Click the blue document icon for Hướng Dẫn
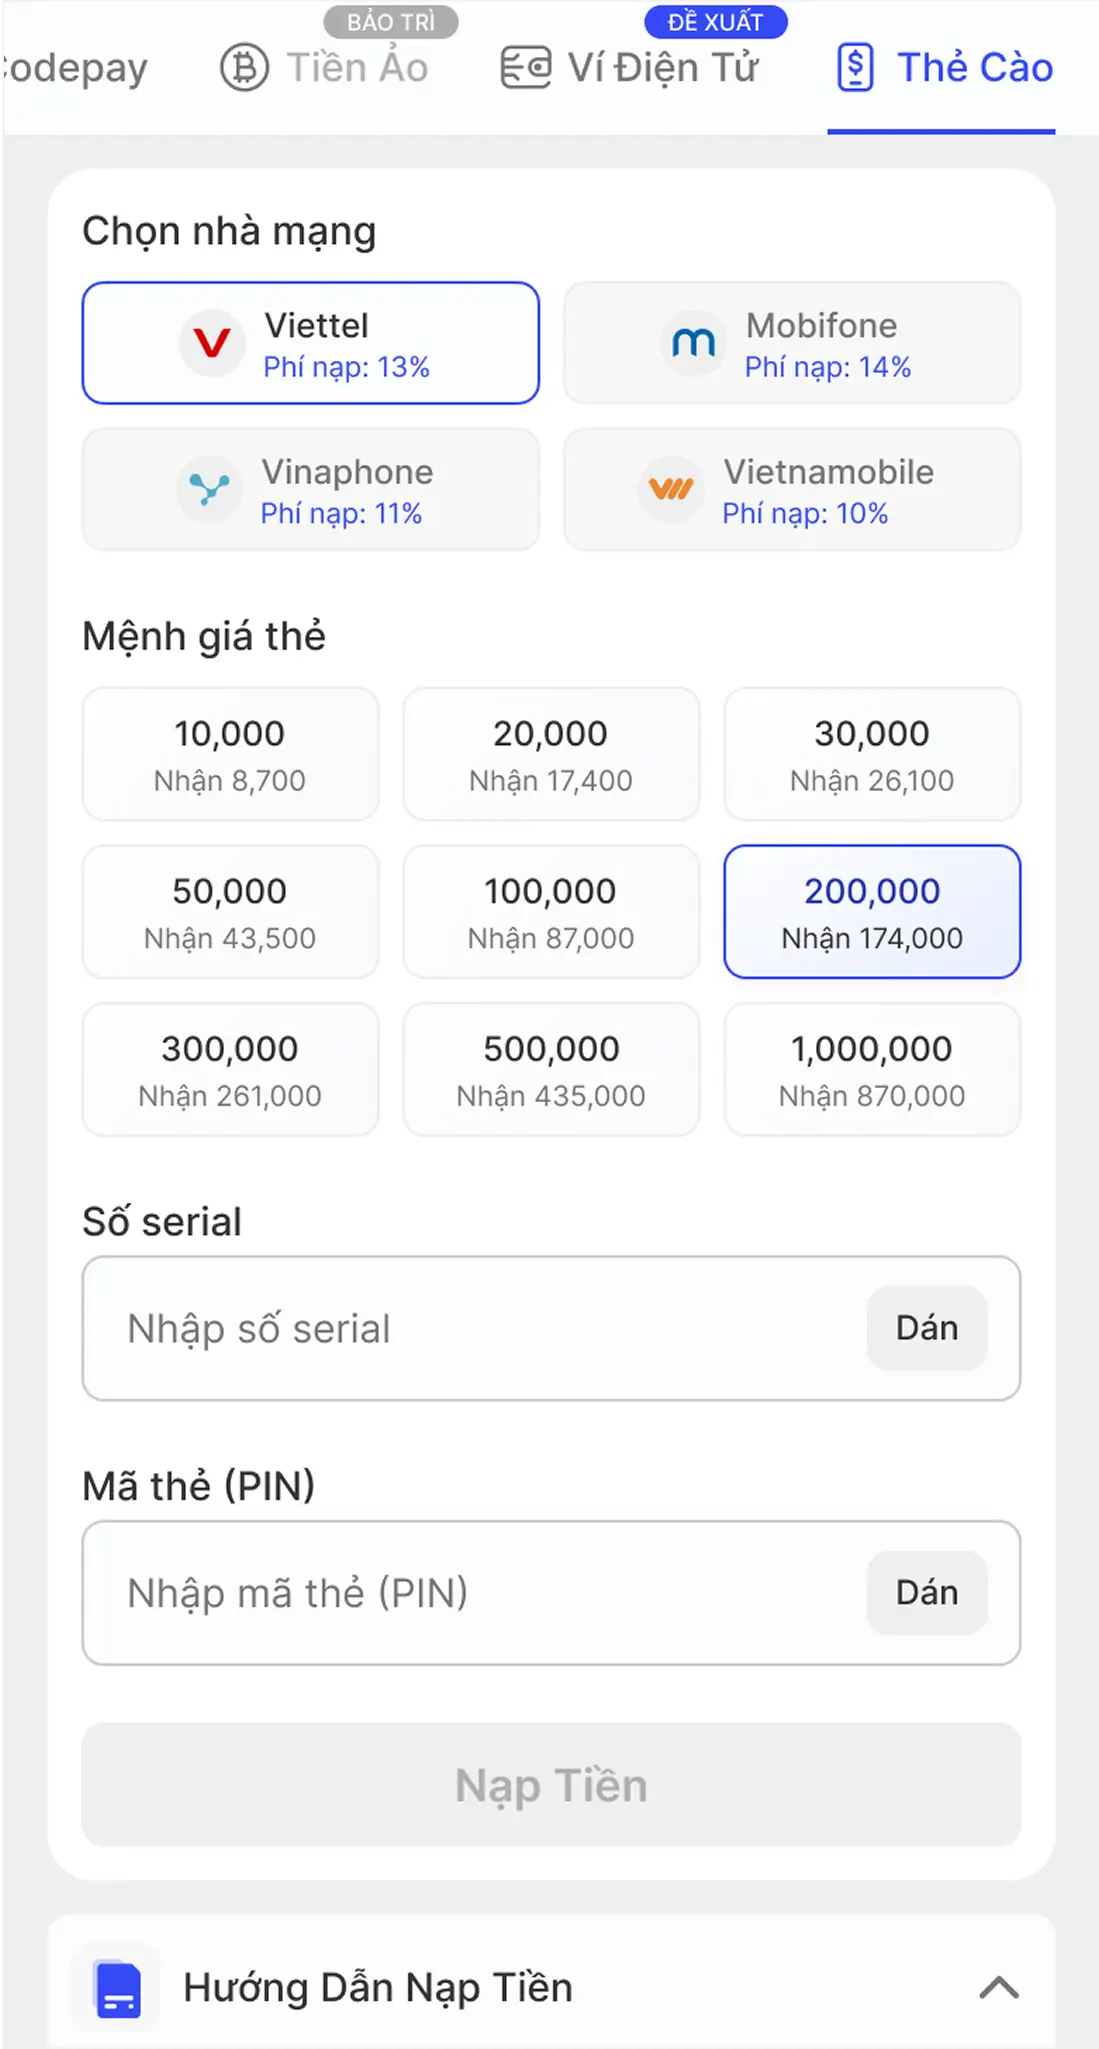The height and width of the screenshot is (2049, 1099). (x=119, y=1989)
